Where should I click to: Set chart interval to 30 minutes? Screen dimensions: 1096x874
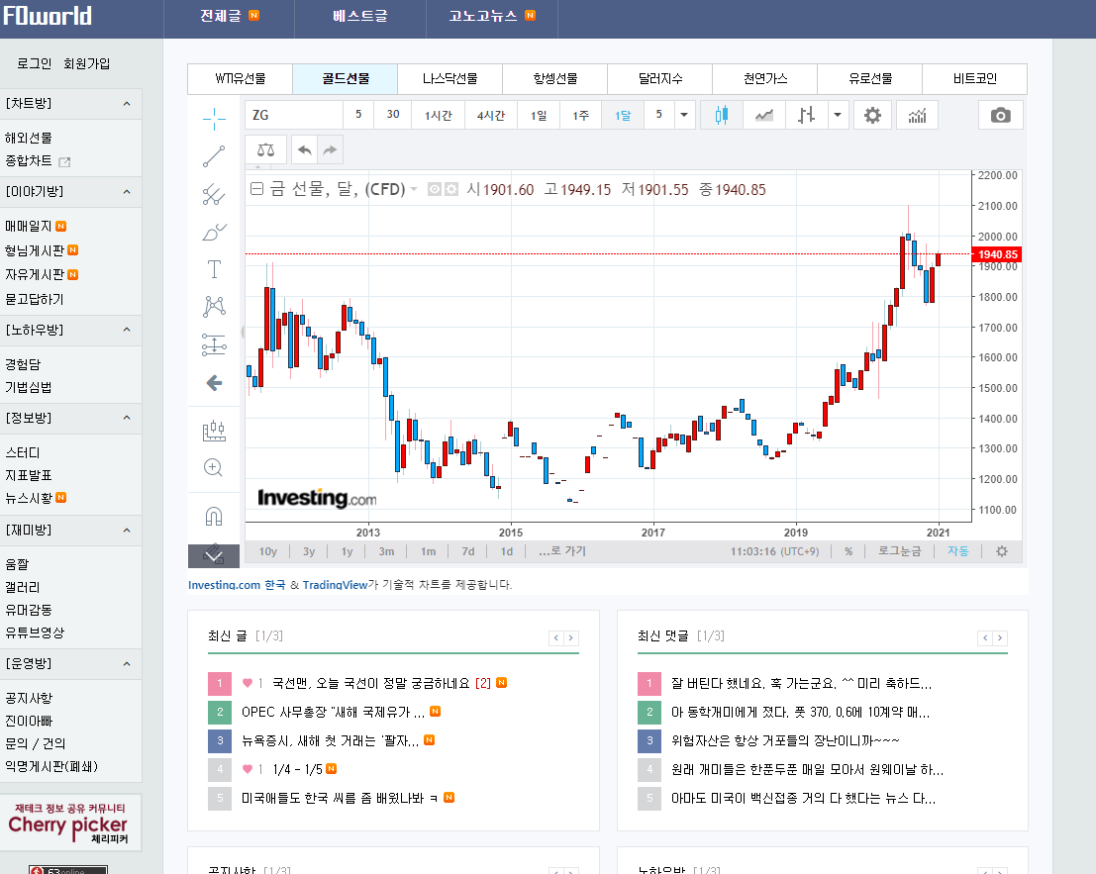(x=393, y=115)
